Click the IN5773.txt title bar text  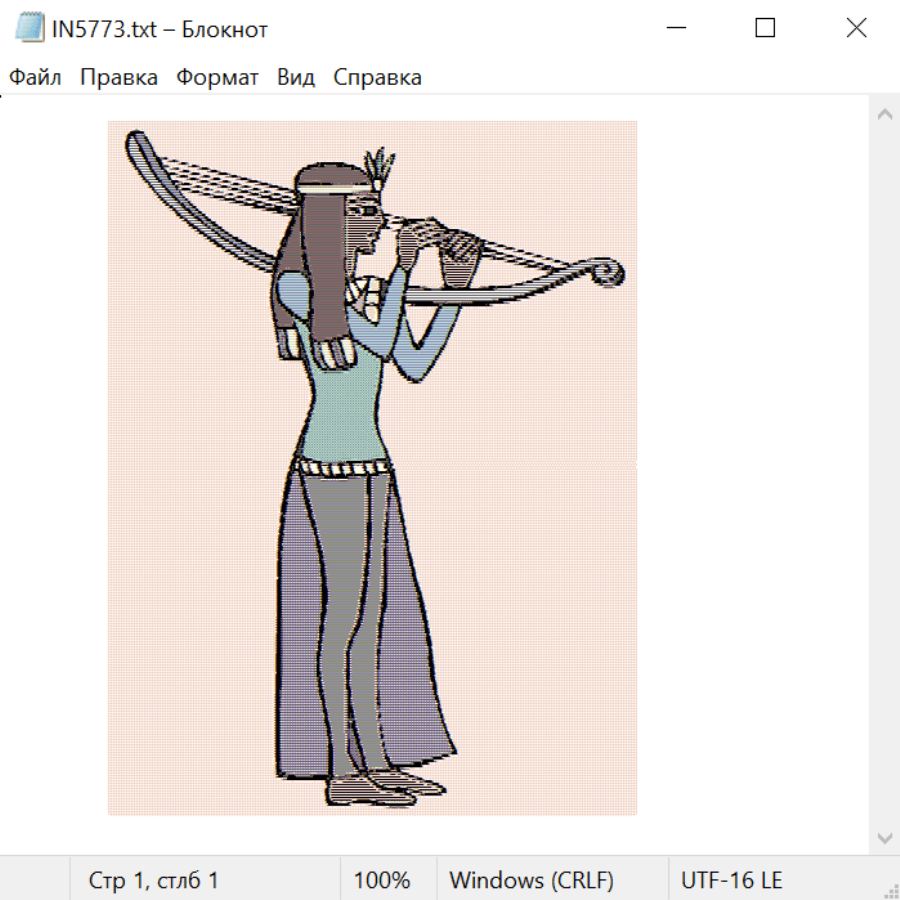(160, 30)
